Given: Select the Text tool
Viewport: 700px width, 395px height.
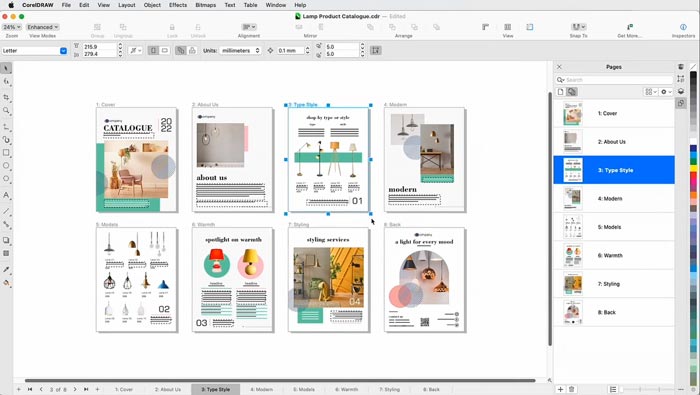Looking at the screenshot, I should (x=6, y=195).
